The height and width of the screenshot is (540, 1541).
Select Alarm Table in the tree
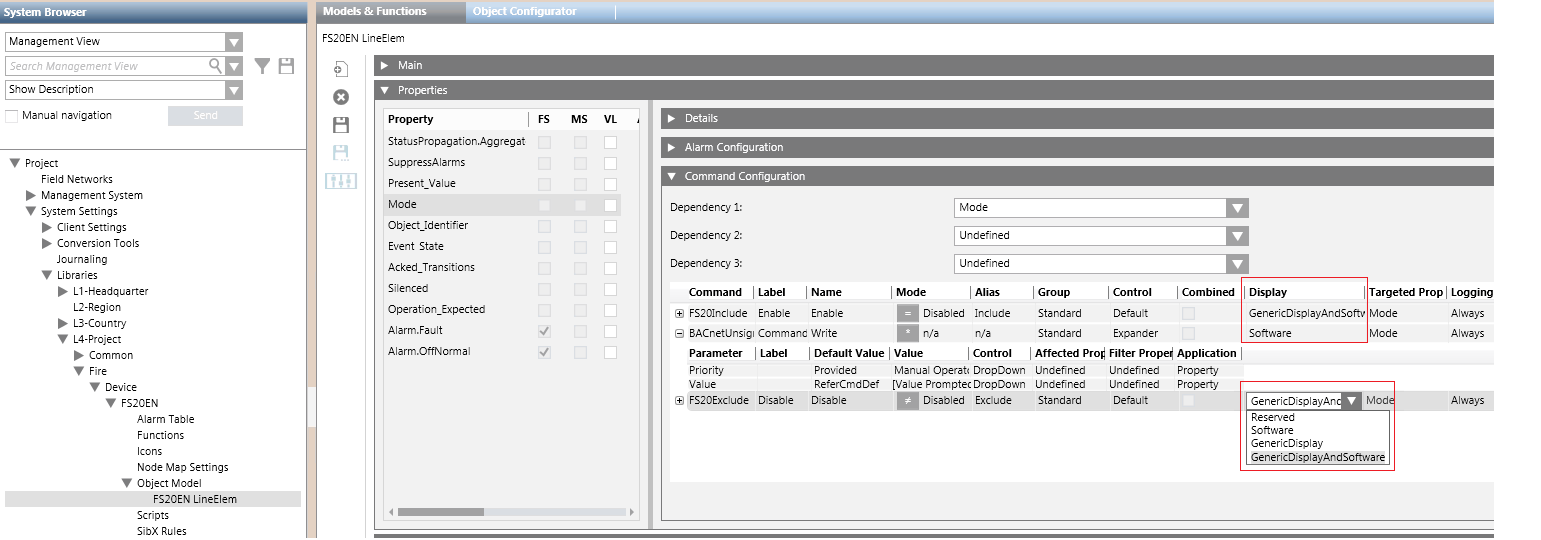[x=165, y=419]
